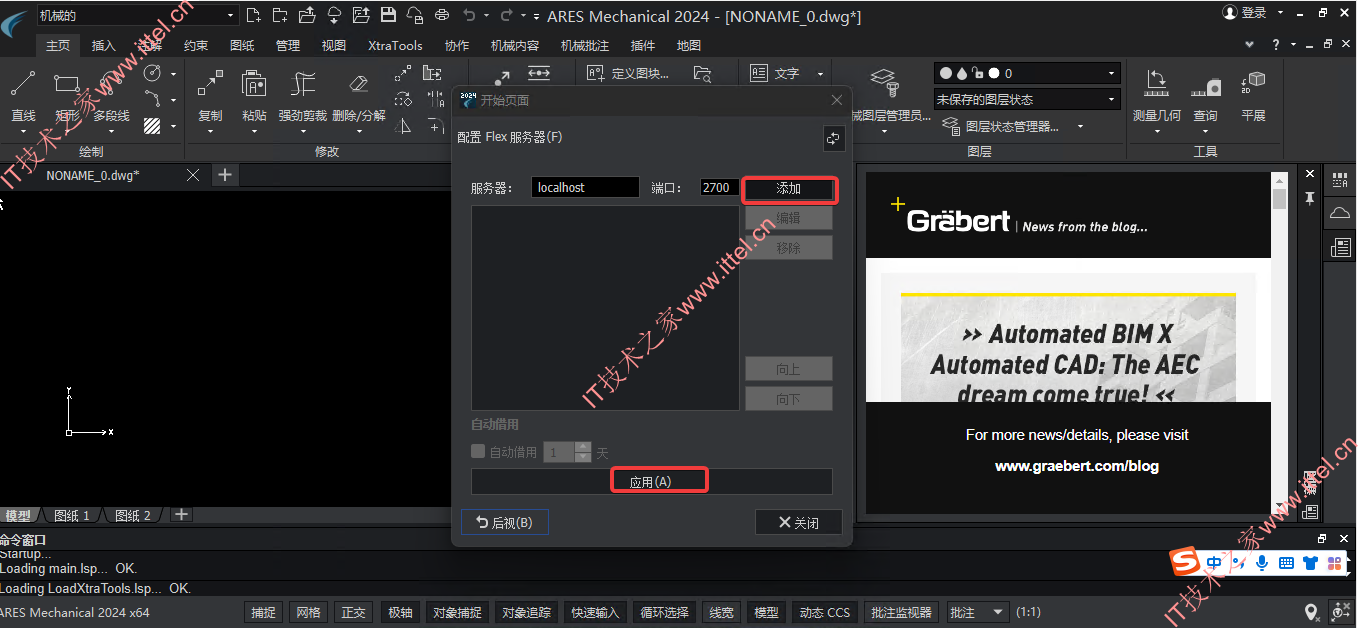Open Layer States Manager (图层状态管理器)
Viewport: 1358px width, 628px height.
point(1001,126)
